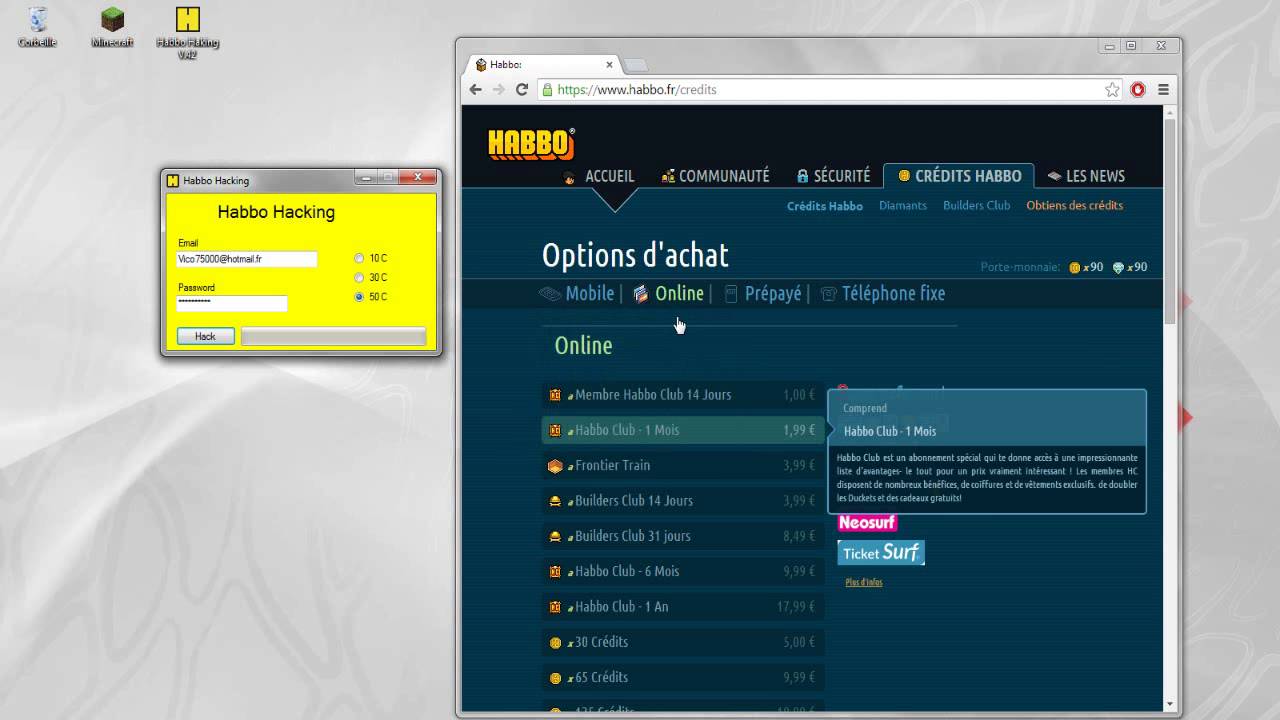The height and width of the screenshot is (720, 1280).
Task: Reload the habbo.fr page
Action: pos(522,89)
